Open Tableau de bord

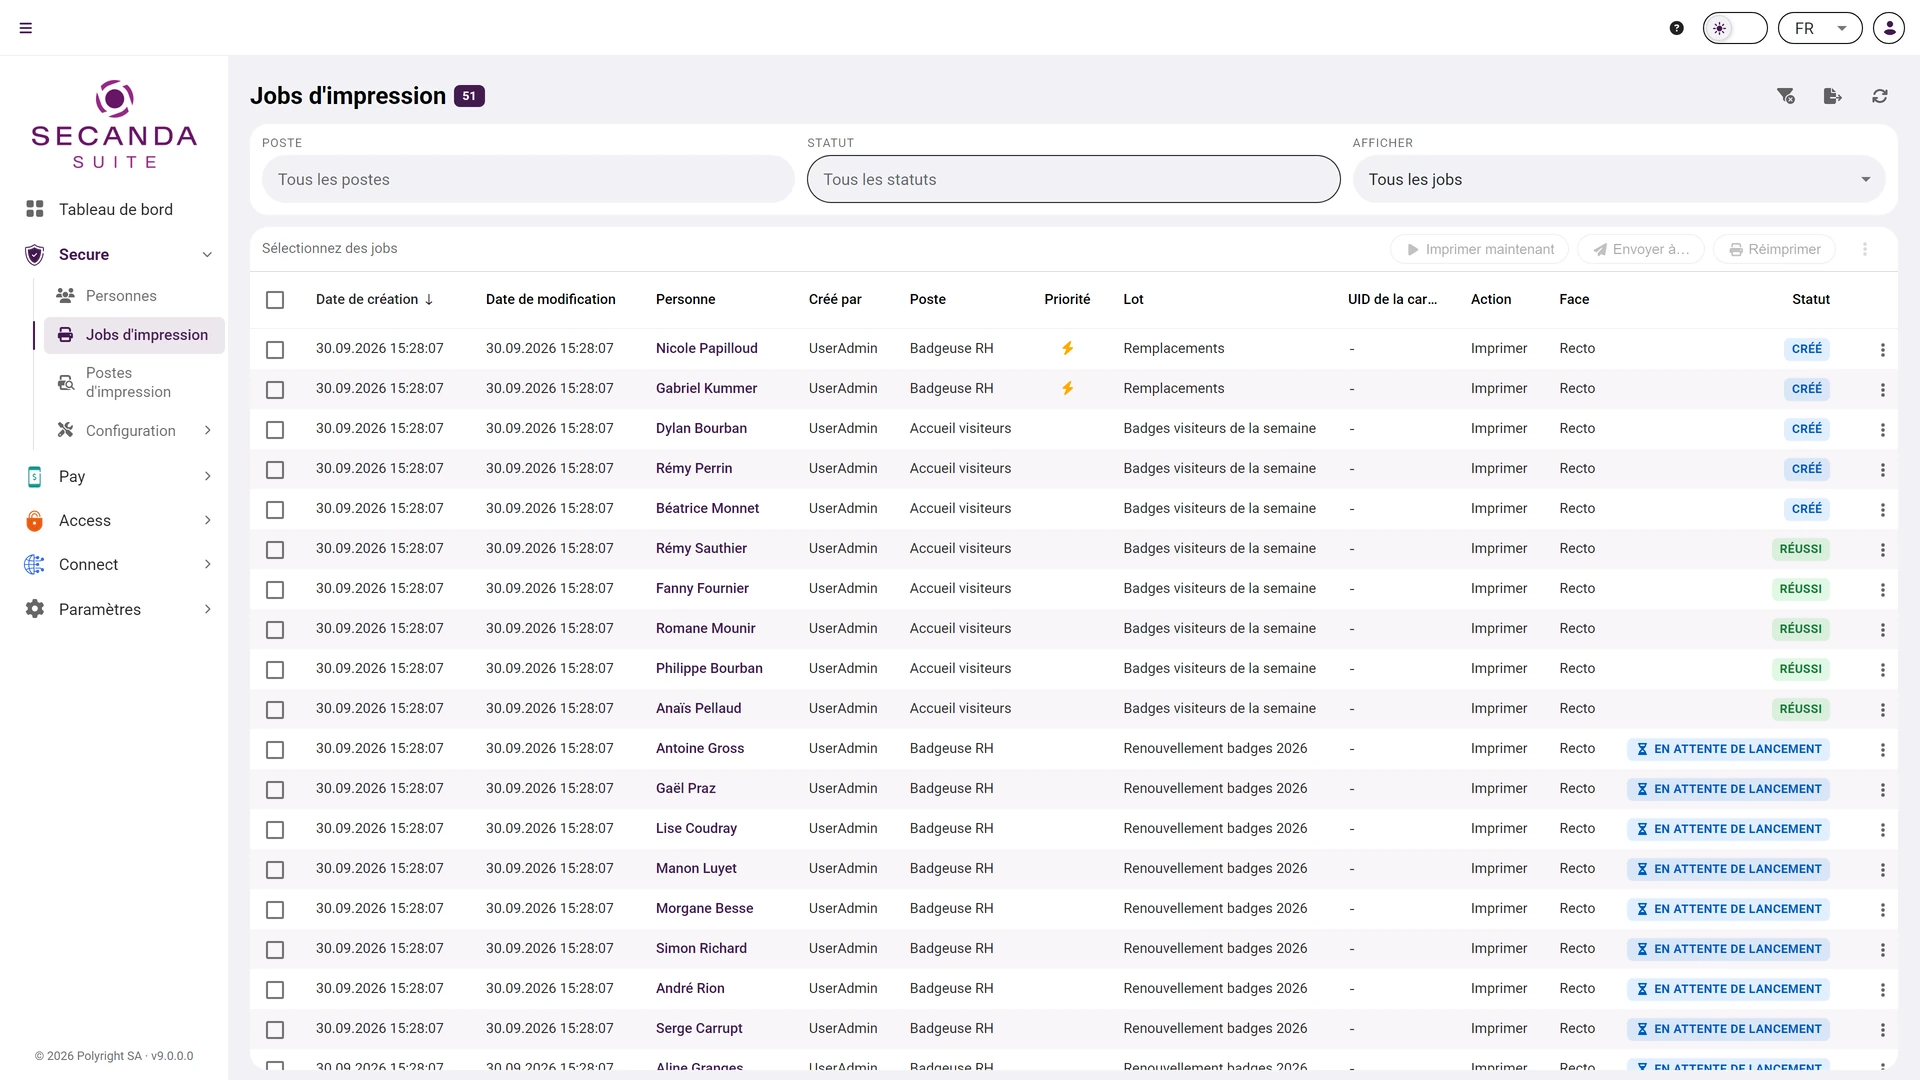(116, 209)
